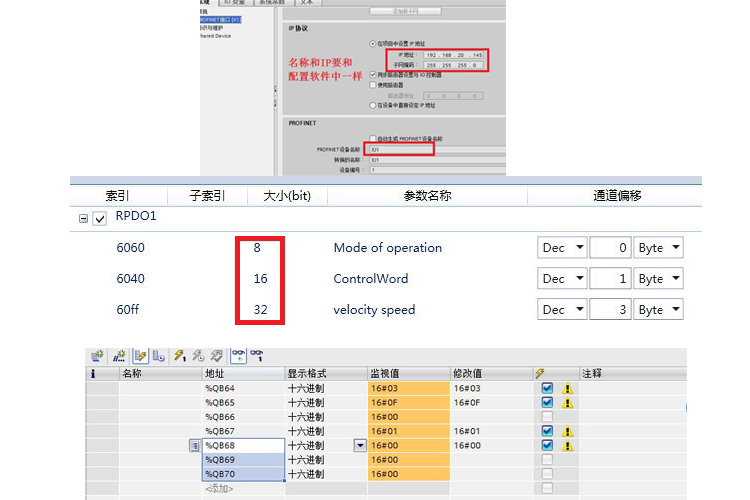The image size is (750, 500).
Task: Toggle the RPDO1 checkbox
Action: pyautogui.click(x=99, y=219)
